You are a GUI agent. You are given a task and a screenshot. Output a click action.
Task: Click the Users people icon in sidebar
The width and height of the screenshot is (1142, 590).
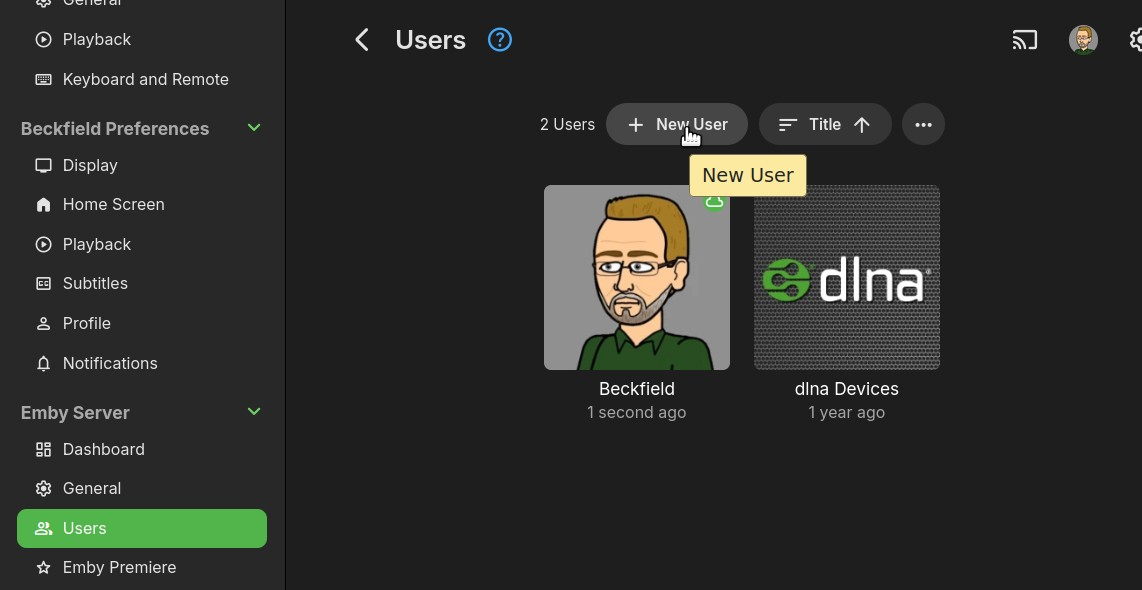44,529
